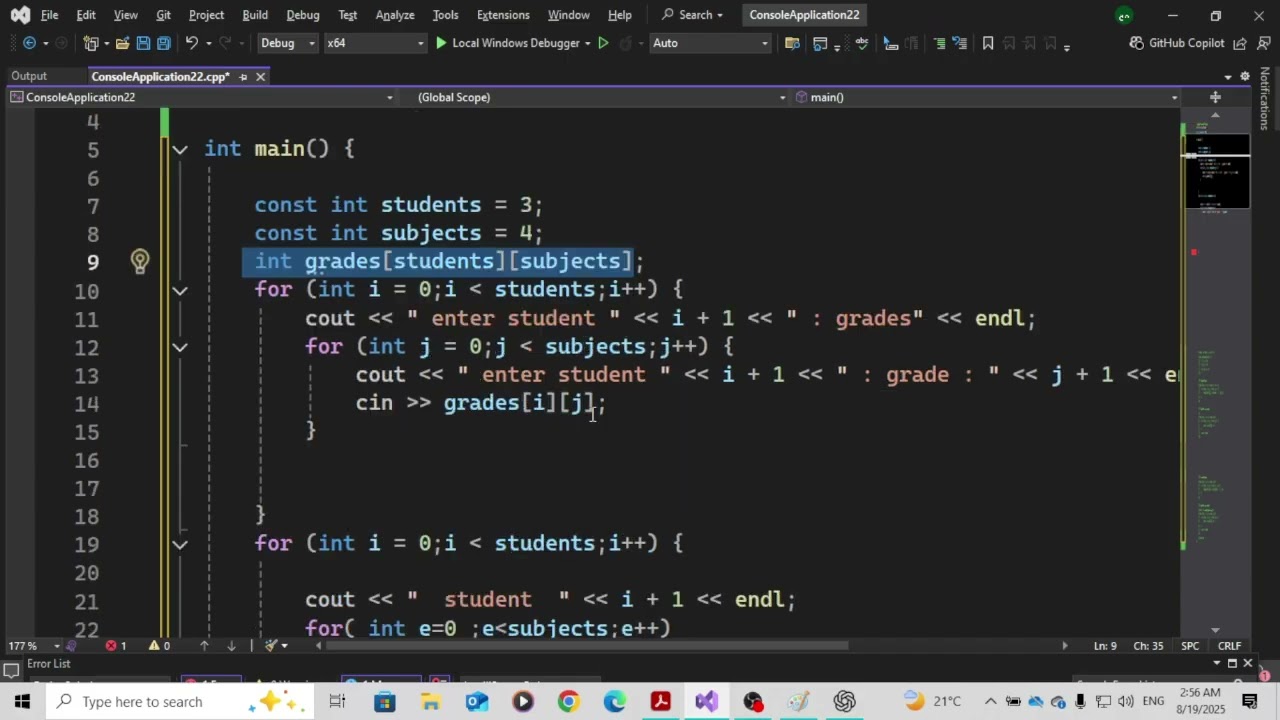Click the error count indicator showing 1
The height and width of the screenshot is (720, 1280).
coord(116,646)
